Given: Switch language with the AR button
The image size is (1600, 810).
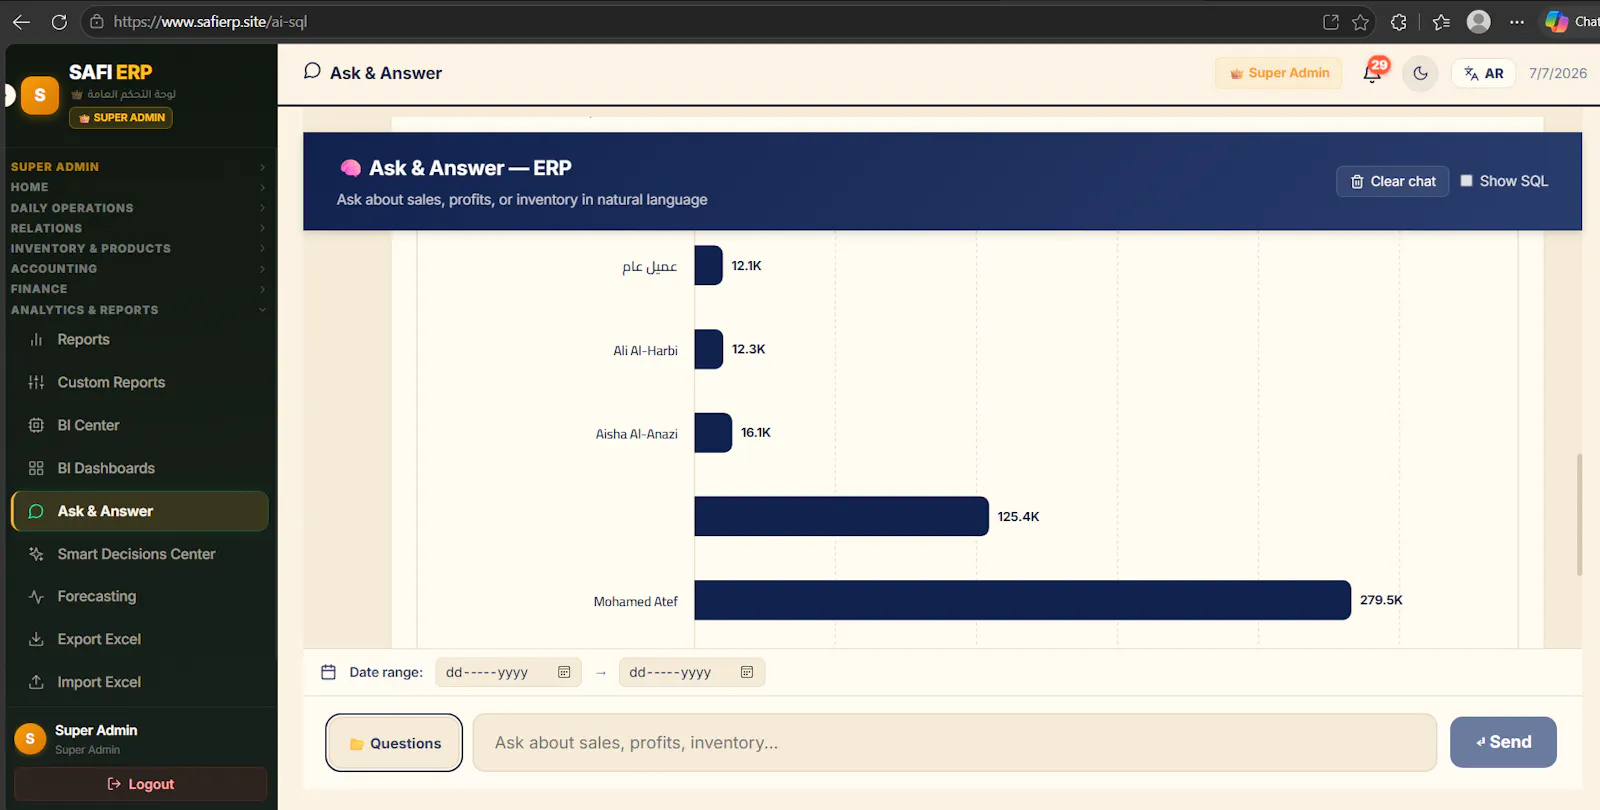Looking at the screenshot, I should 1484,73.
